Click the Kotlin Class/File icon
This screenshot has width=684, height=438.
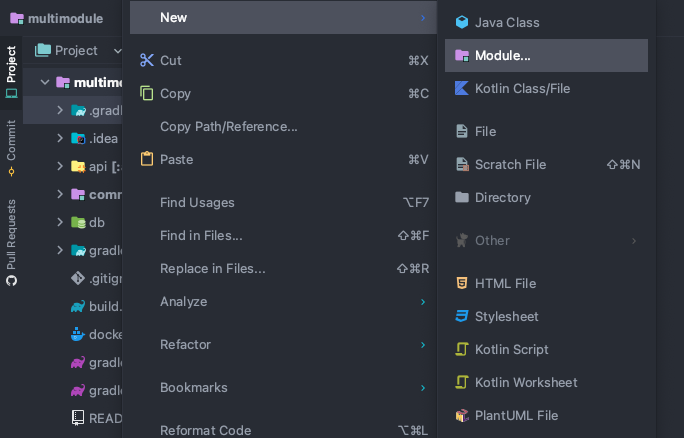(462, 88)
